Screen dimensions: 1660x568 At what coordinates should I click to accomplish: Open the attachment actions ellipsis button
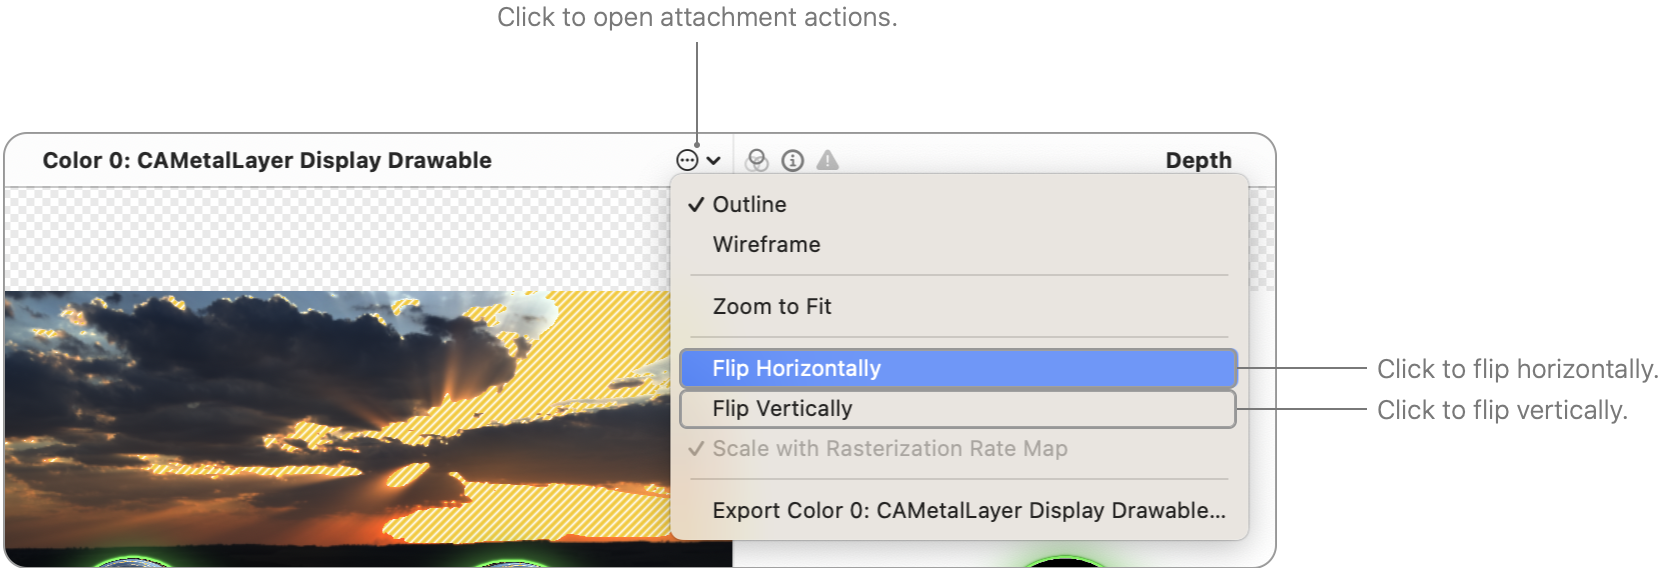(687, 160)
